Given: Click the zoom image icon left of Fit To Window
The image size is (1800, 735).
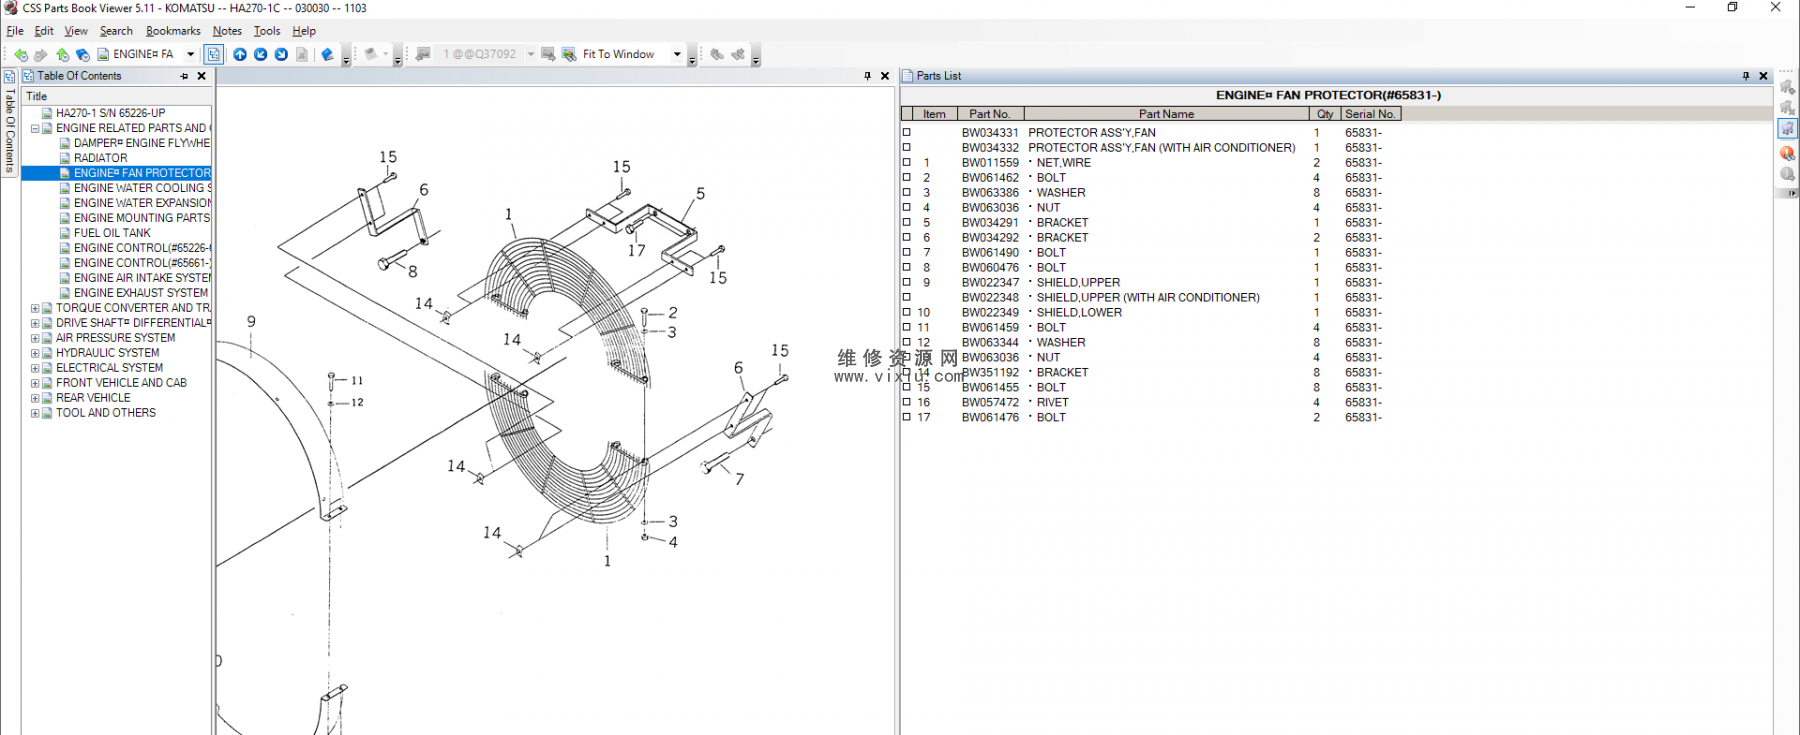Looking at the screenshot, I should (569, 54).
